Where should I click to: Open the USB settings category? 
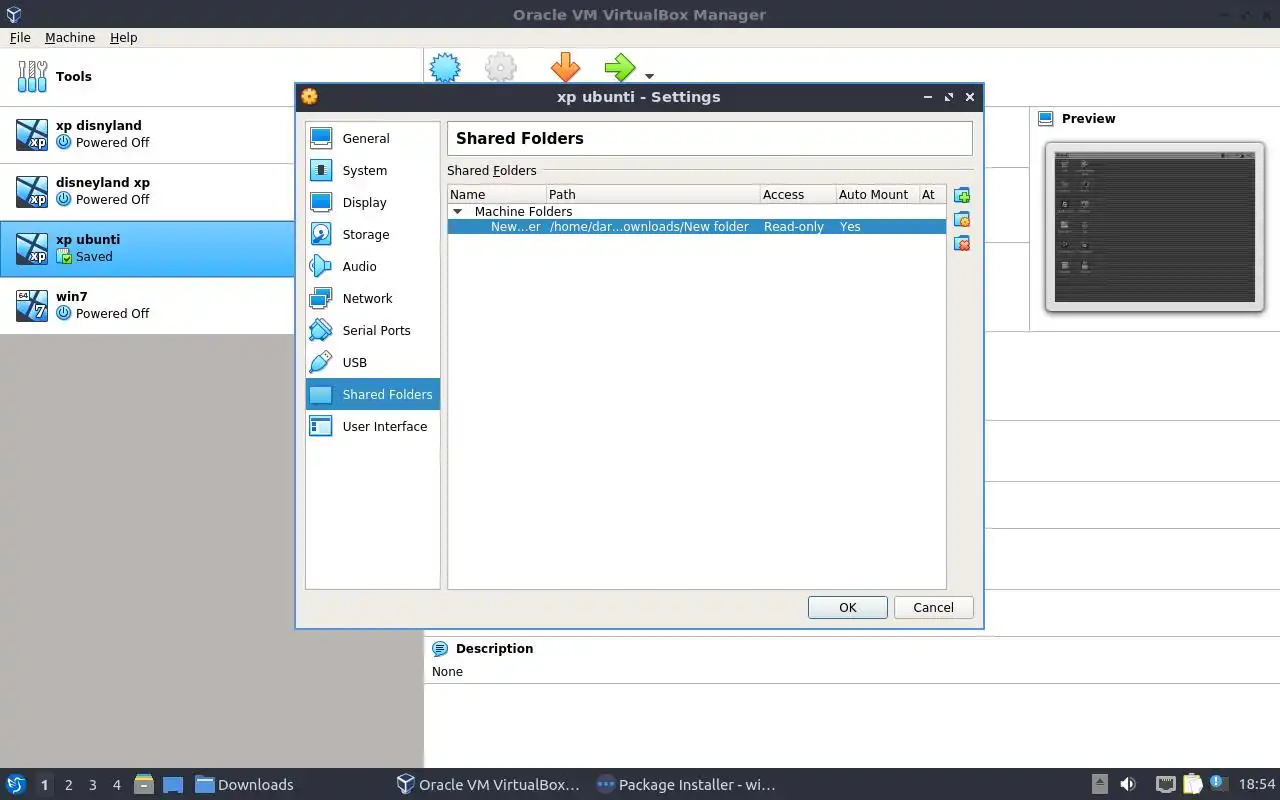(372, 362)
